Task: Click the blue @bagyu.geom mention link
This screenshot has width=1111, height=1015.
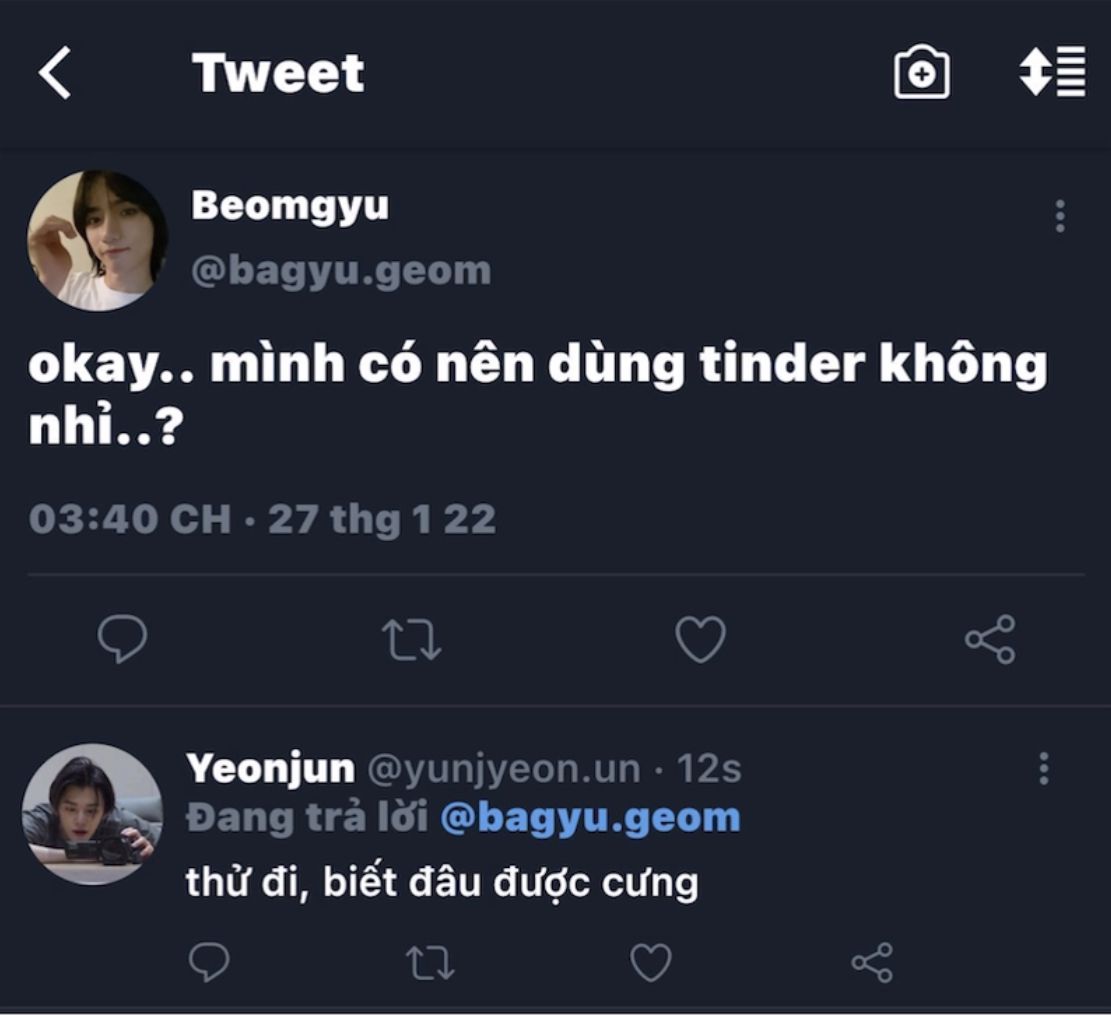Action: 590,818
